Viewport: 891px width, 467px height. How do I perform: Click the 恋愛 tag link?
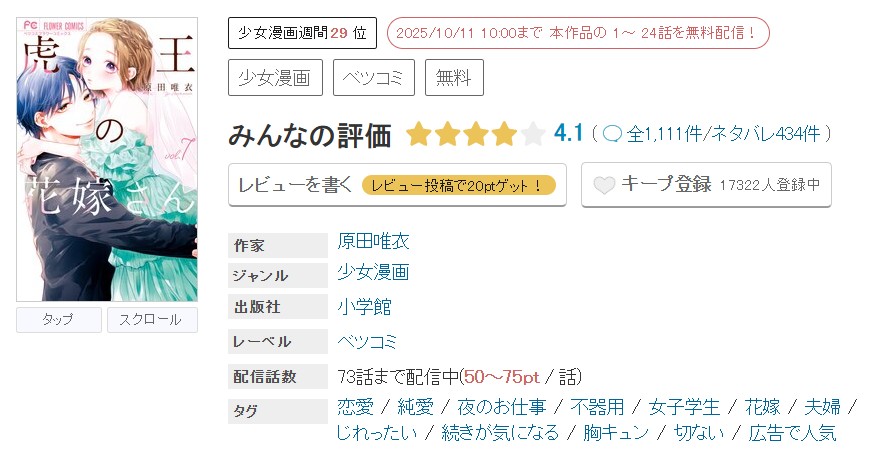tap(355, 407)
